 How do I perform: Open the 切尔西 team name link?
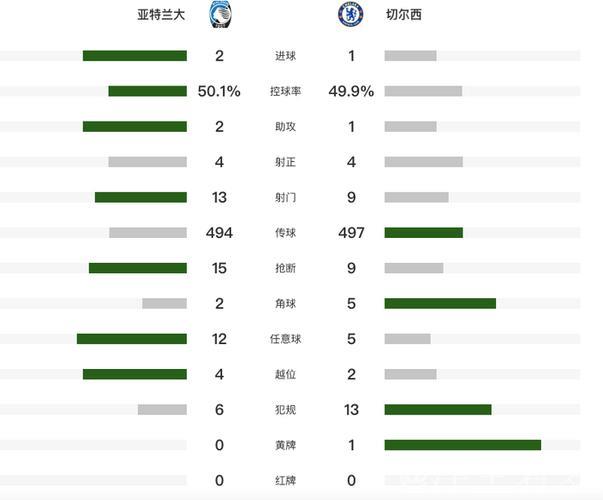(401, 16)
